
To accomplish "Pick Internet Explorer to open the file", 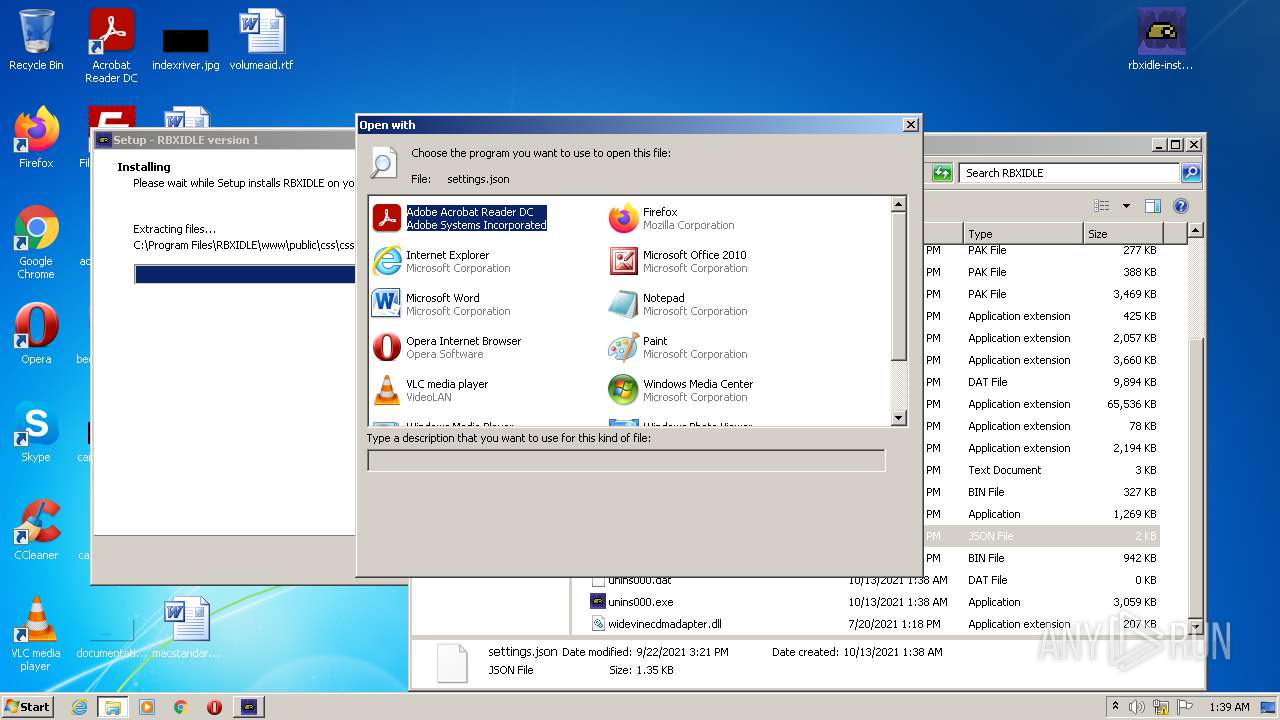I will (441, 261).
